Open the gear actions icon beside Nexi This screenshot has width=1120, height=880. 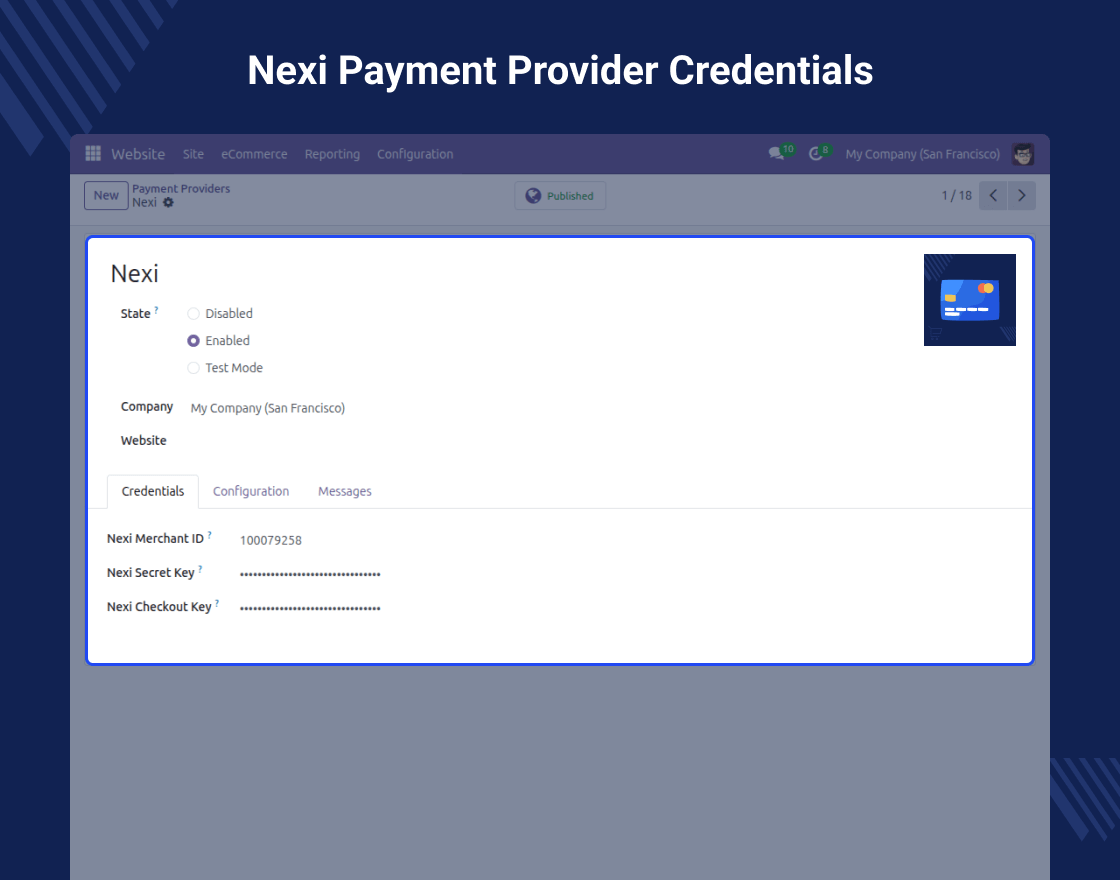(169, 202)
